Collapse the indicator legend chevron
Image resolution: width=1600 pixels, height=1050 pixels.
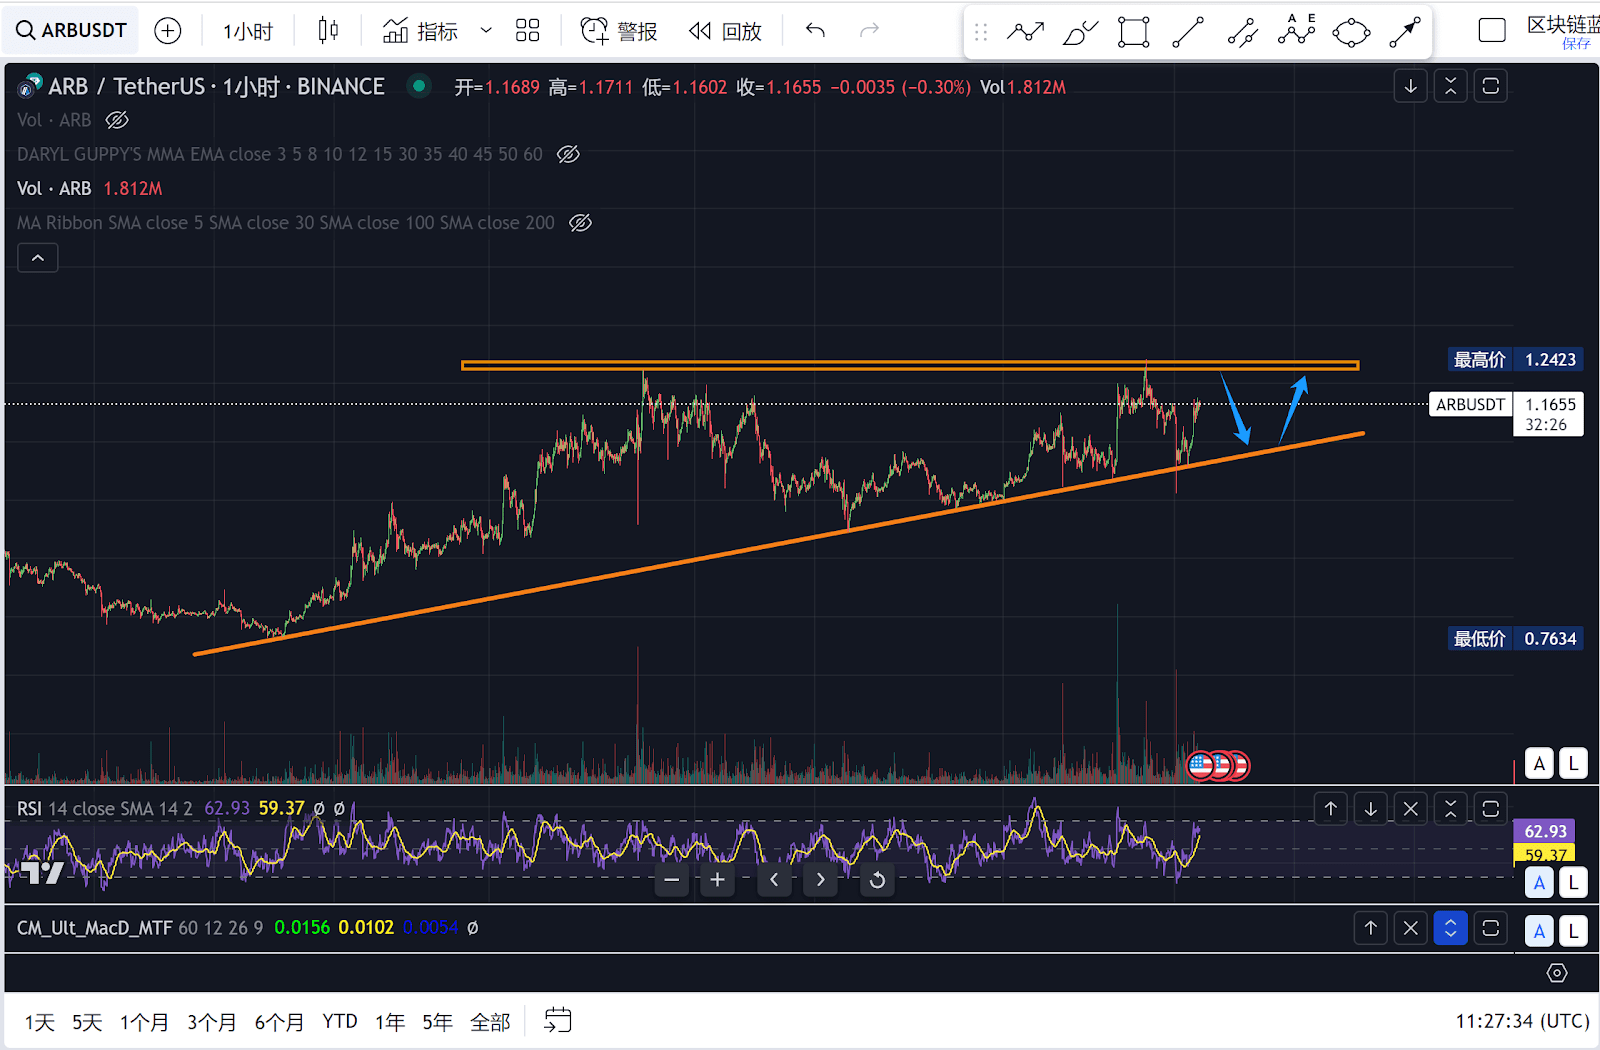coord(38,258)
